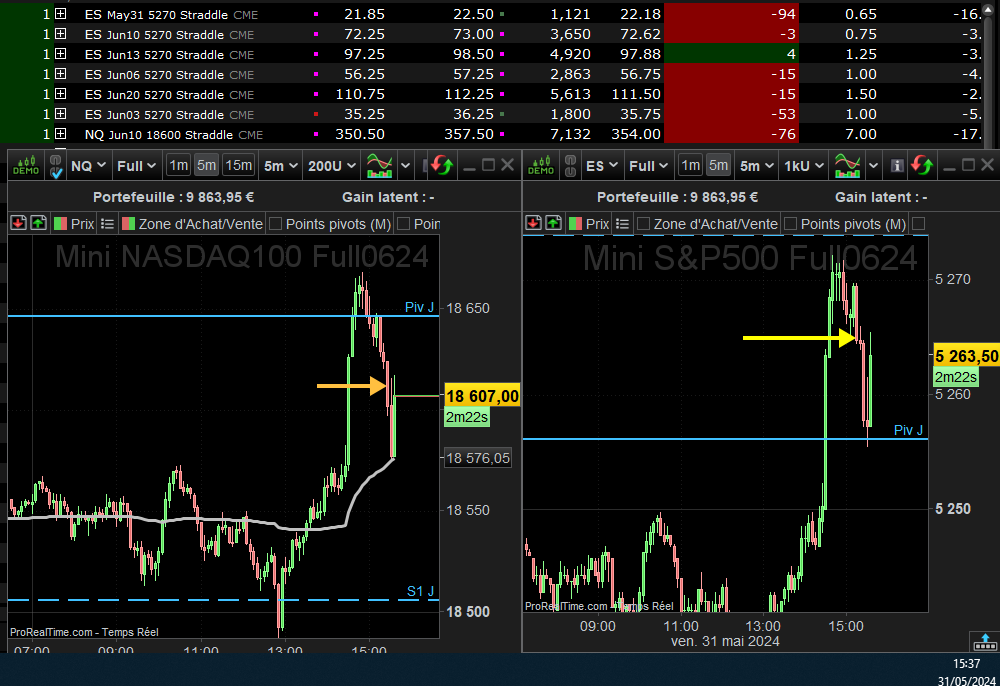The width and height of the screenshot is (1000, 686).
Task: Toggle the link chain icon in NQ chart
Action: 55,166
